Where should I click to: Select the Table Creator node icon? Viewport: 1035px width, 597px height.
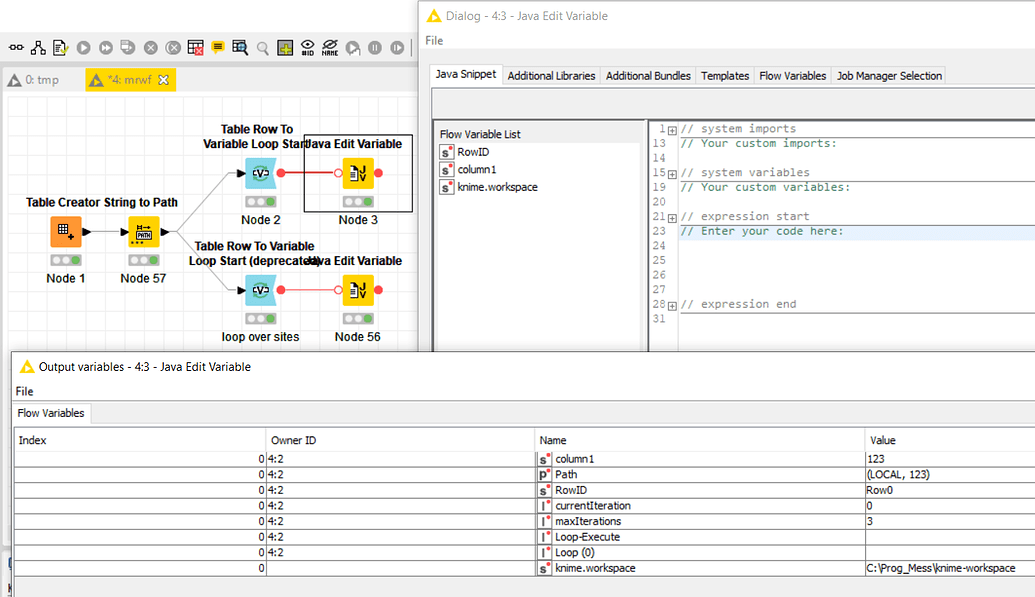pos(65,231)
